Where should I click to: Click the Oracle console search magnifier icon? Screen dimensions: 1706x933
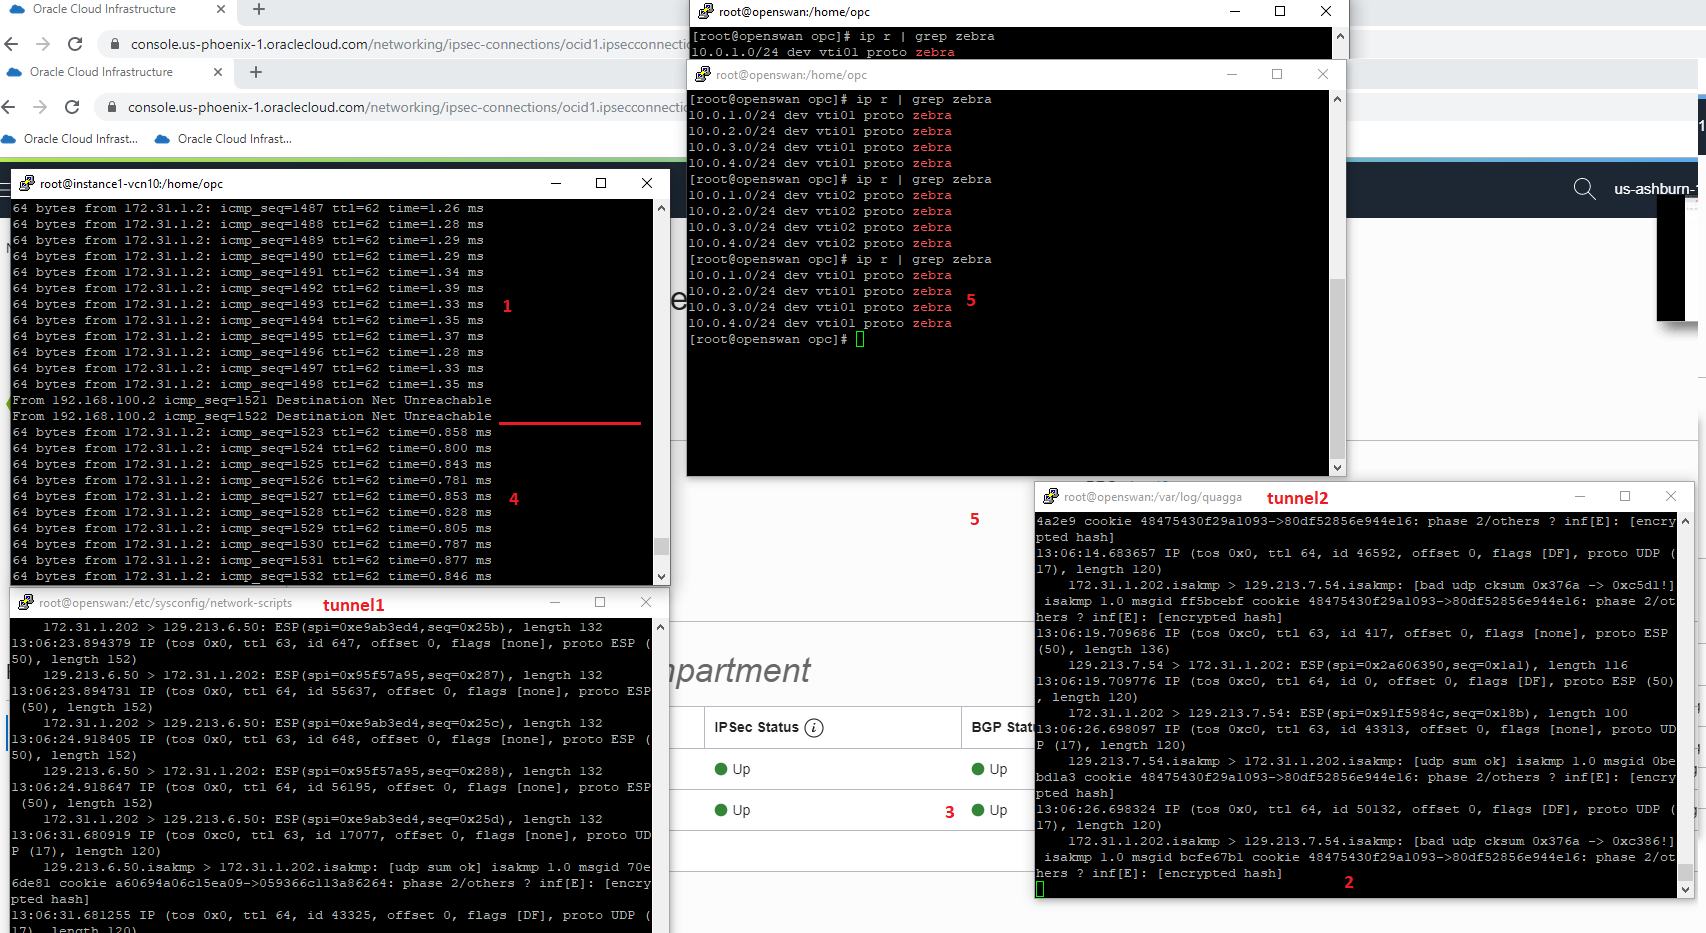[x=1584, y=189]
